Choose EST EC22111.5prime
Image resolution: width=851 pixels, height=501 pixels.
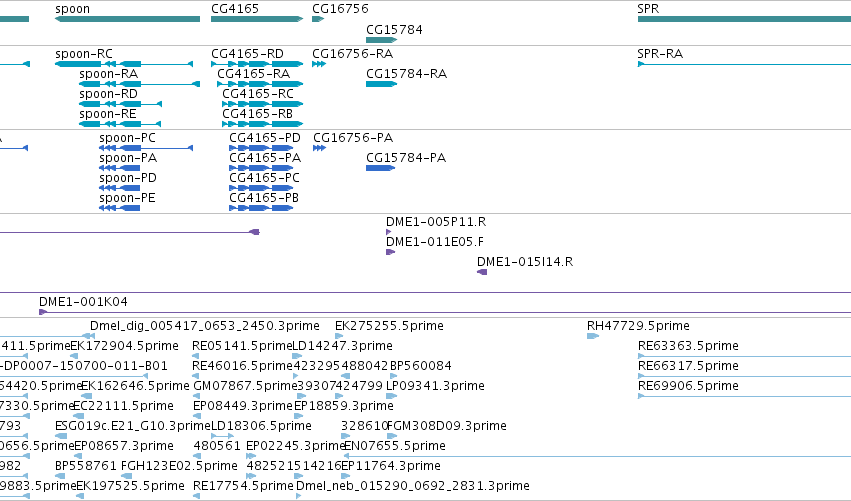pyautogui.click(x=123, y=406)
